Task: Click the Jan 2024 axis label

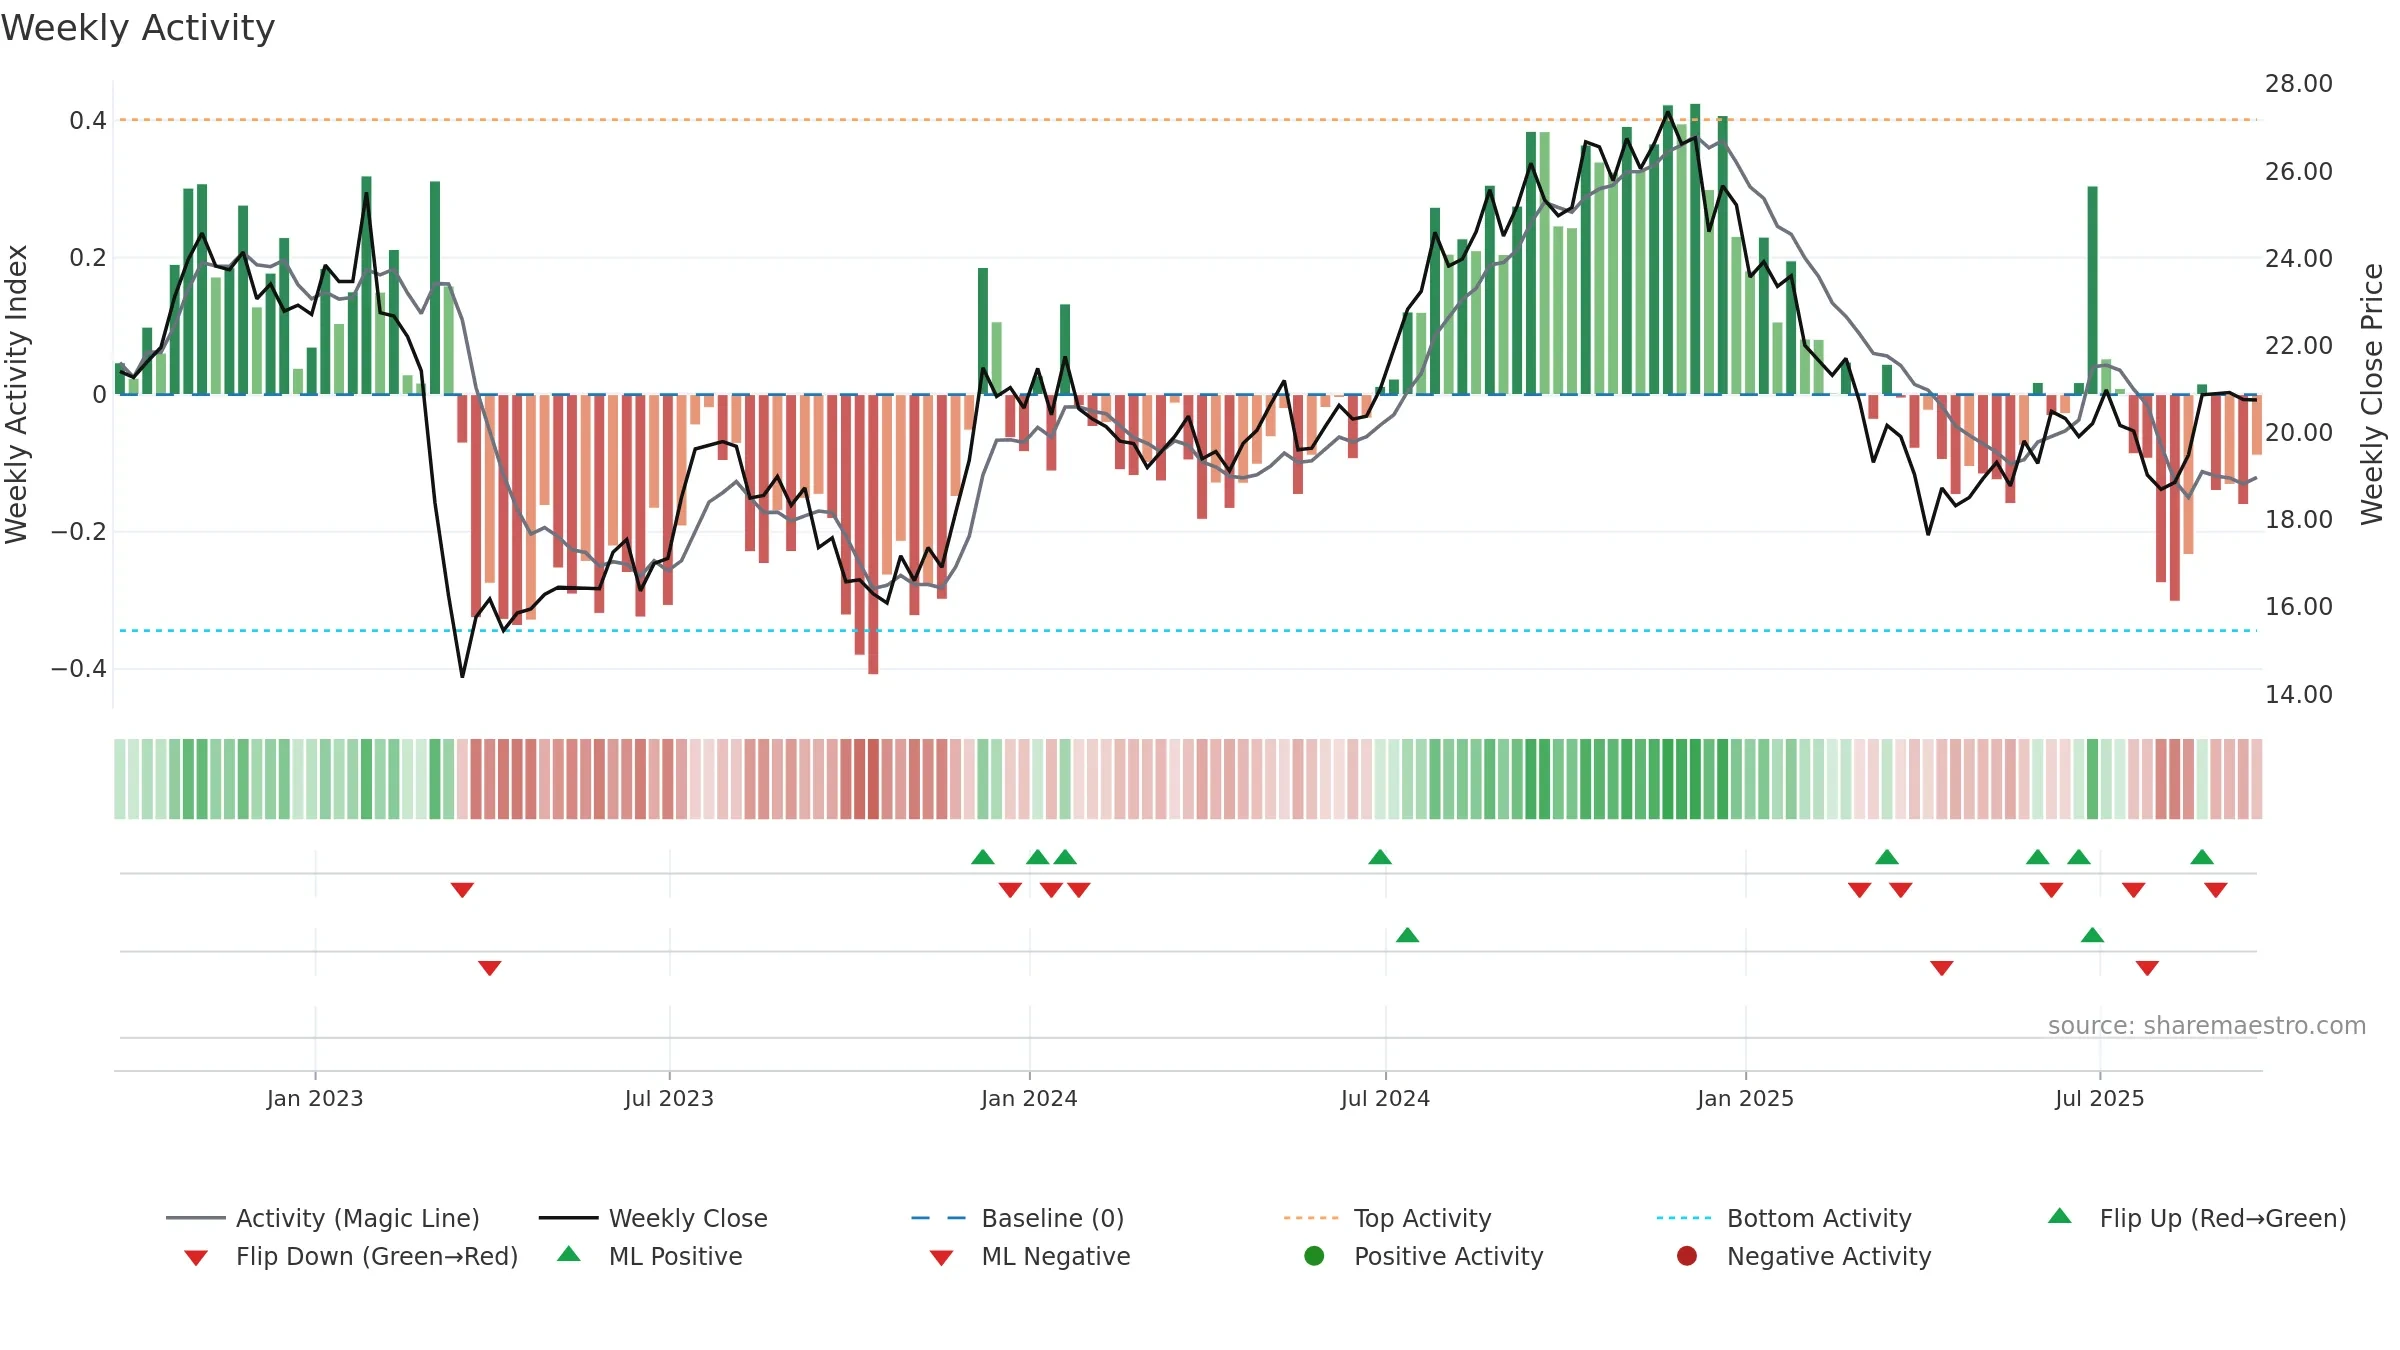Action: [1029, 1098]
